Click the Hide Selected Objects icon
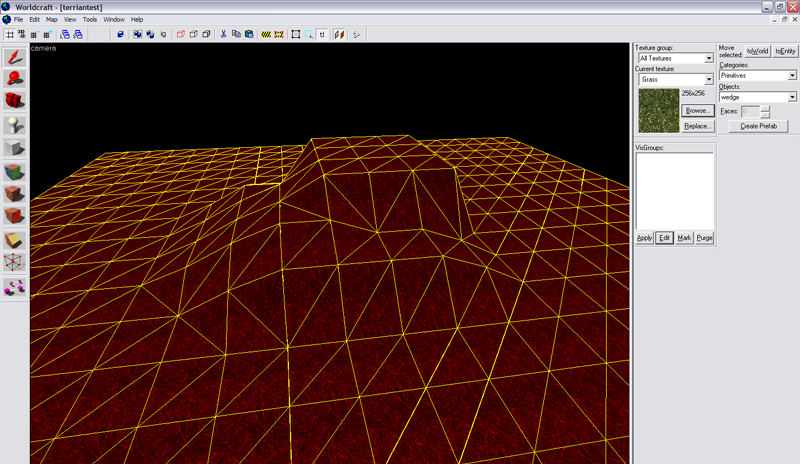This screenshot has height=464, width=800. [181, 34]
